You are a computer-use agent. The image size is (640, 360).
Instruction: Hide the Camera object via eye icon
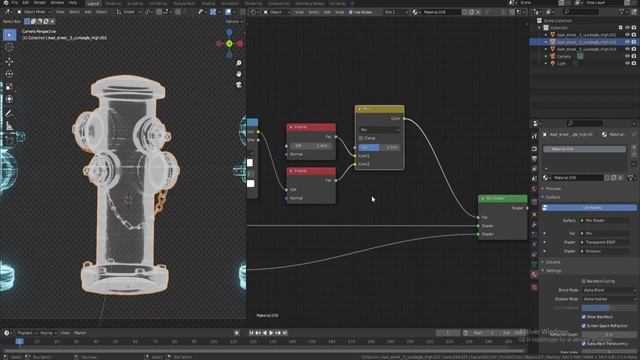click(627, 56)
